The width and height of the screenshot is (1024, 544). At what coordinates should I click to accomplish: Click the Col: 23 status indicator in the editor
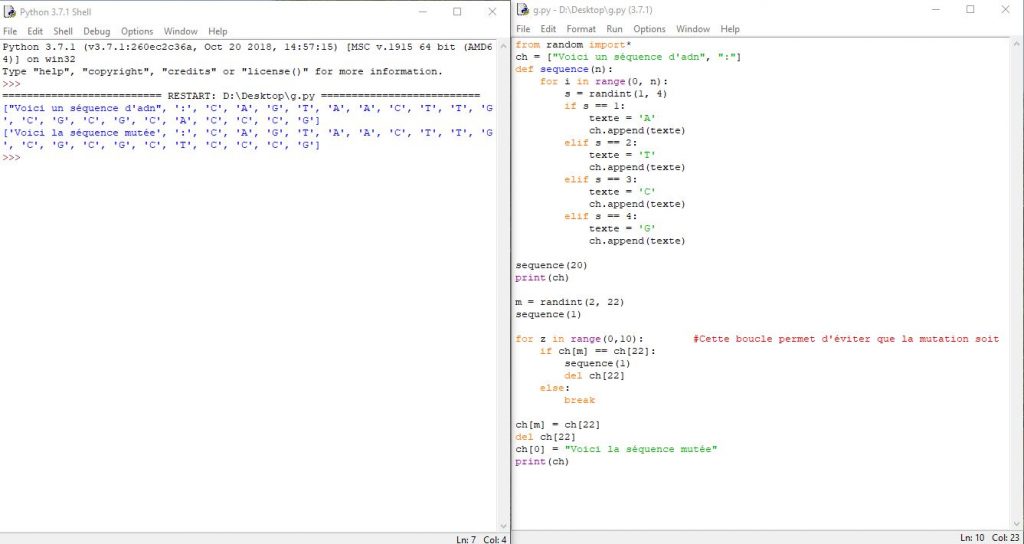(x=1003, y=538)
